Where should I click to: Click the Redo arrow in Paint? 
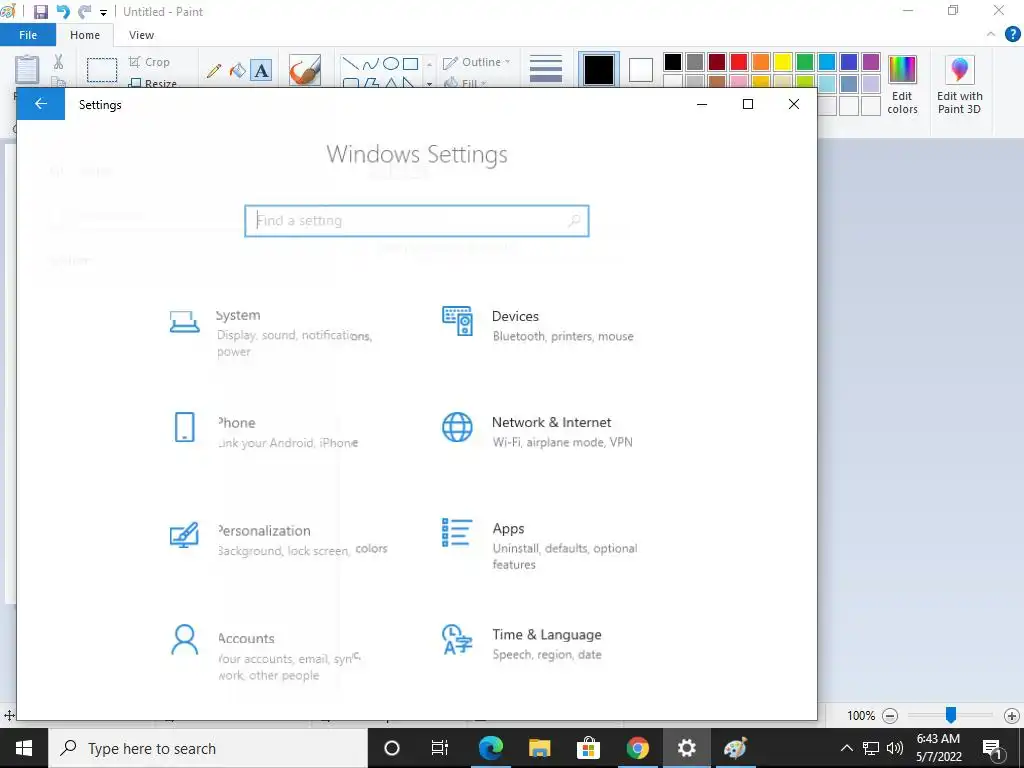pyautogui.click(x=84, y=12)
